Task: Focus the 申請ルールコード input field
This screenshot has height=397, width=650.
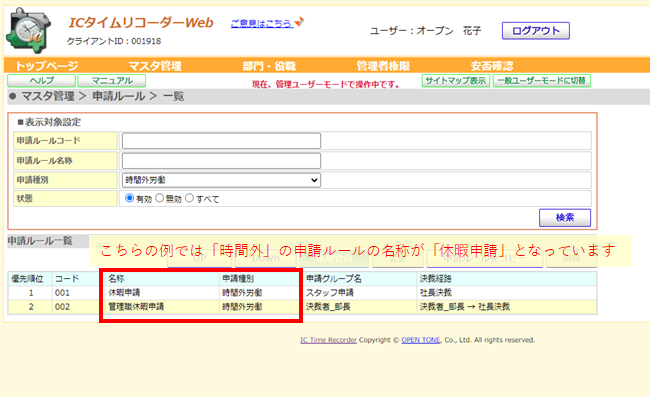Action: click(221, 141)
